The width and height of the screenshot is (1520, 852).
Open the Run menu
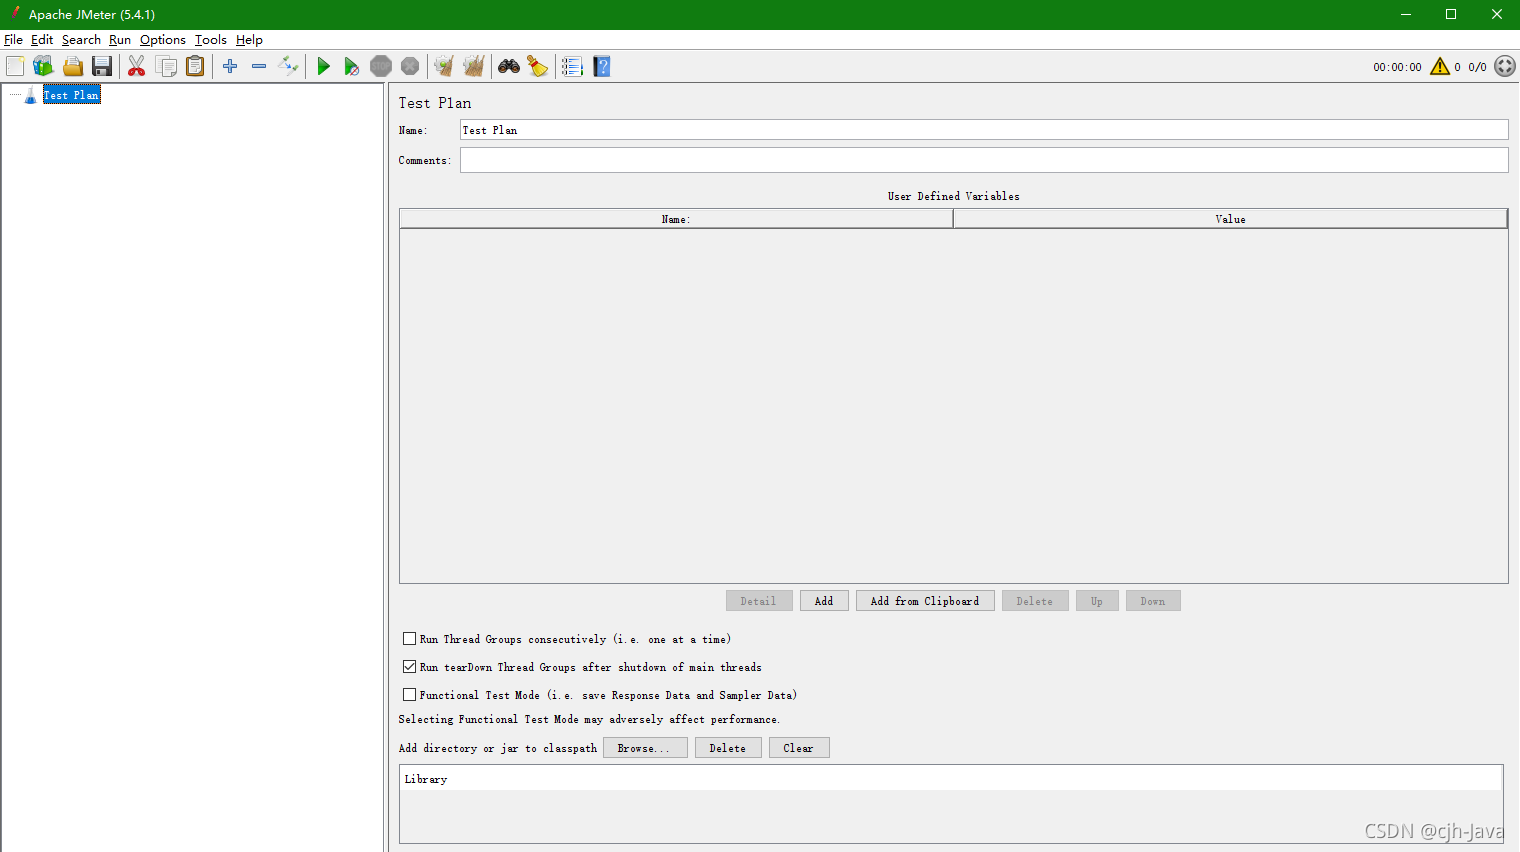pos(120,40)
